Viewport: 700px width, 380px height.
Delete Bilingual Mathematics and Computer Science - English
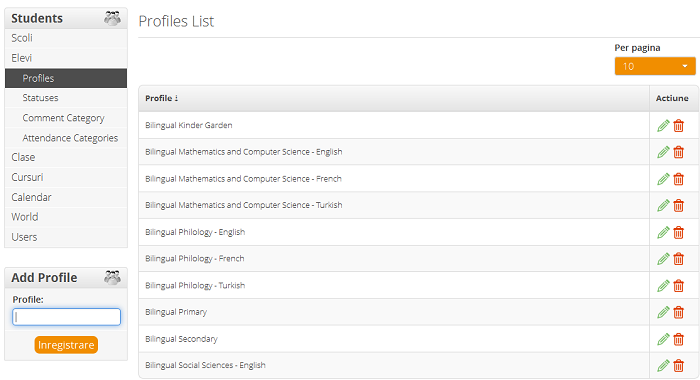(679, 152)
